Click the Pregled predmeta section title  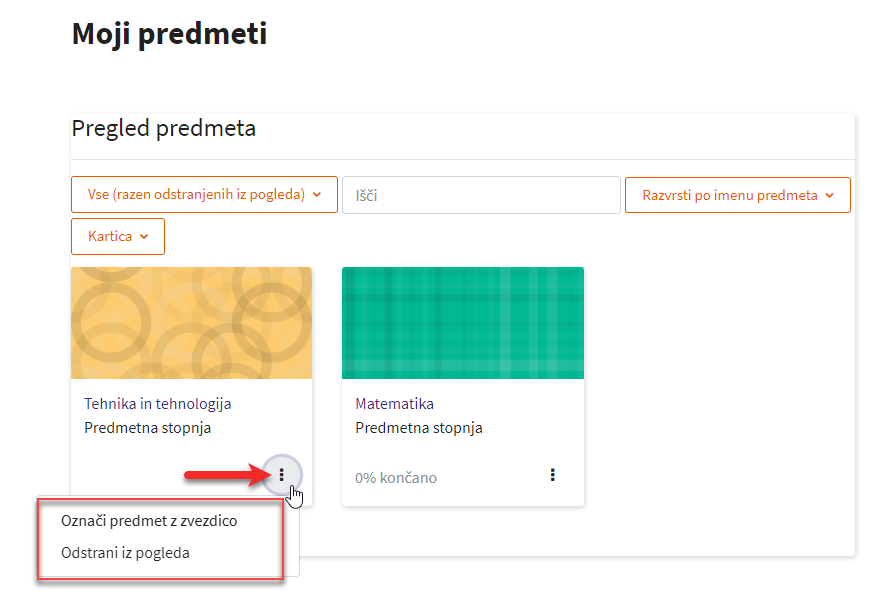[164, 129]
